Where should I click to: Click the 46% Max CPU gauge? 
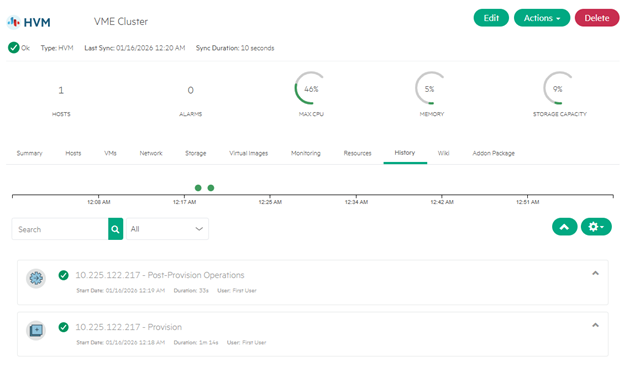point(311,88)
